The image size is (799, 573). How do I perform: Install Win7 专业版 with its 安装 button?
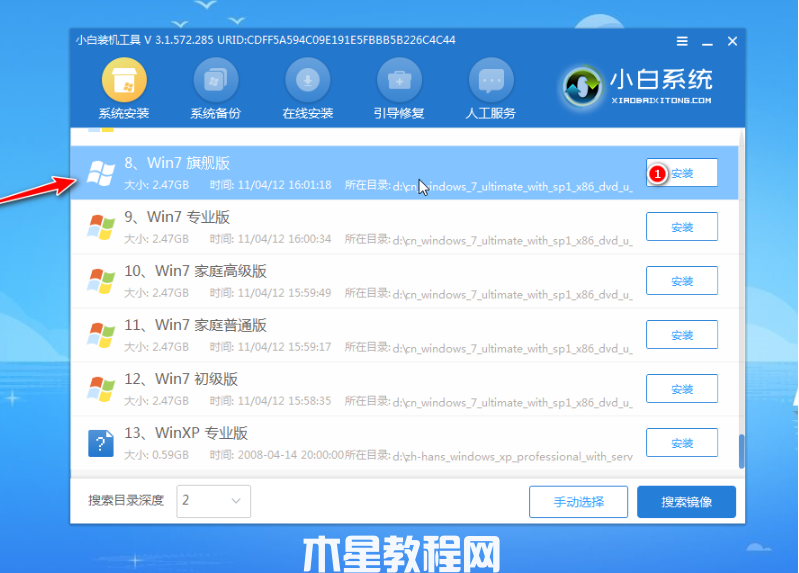click(x=682, y=227)
